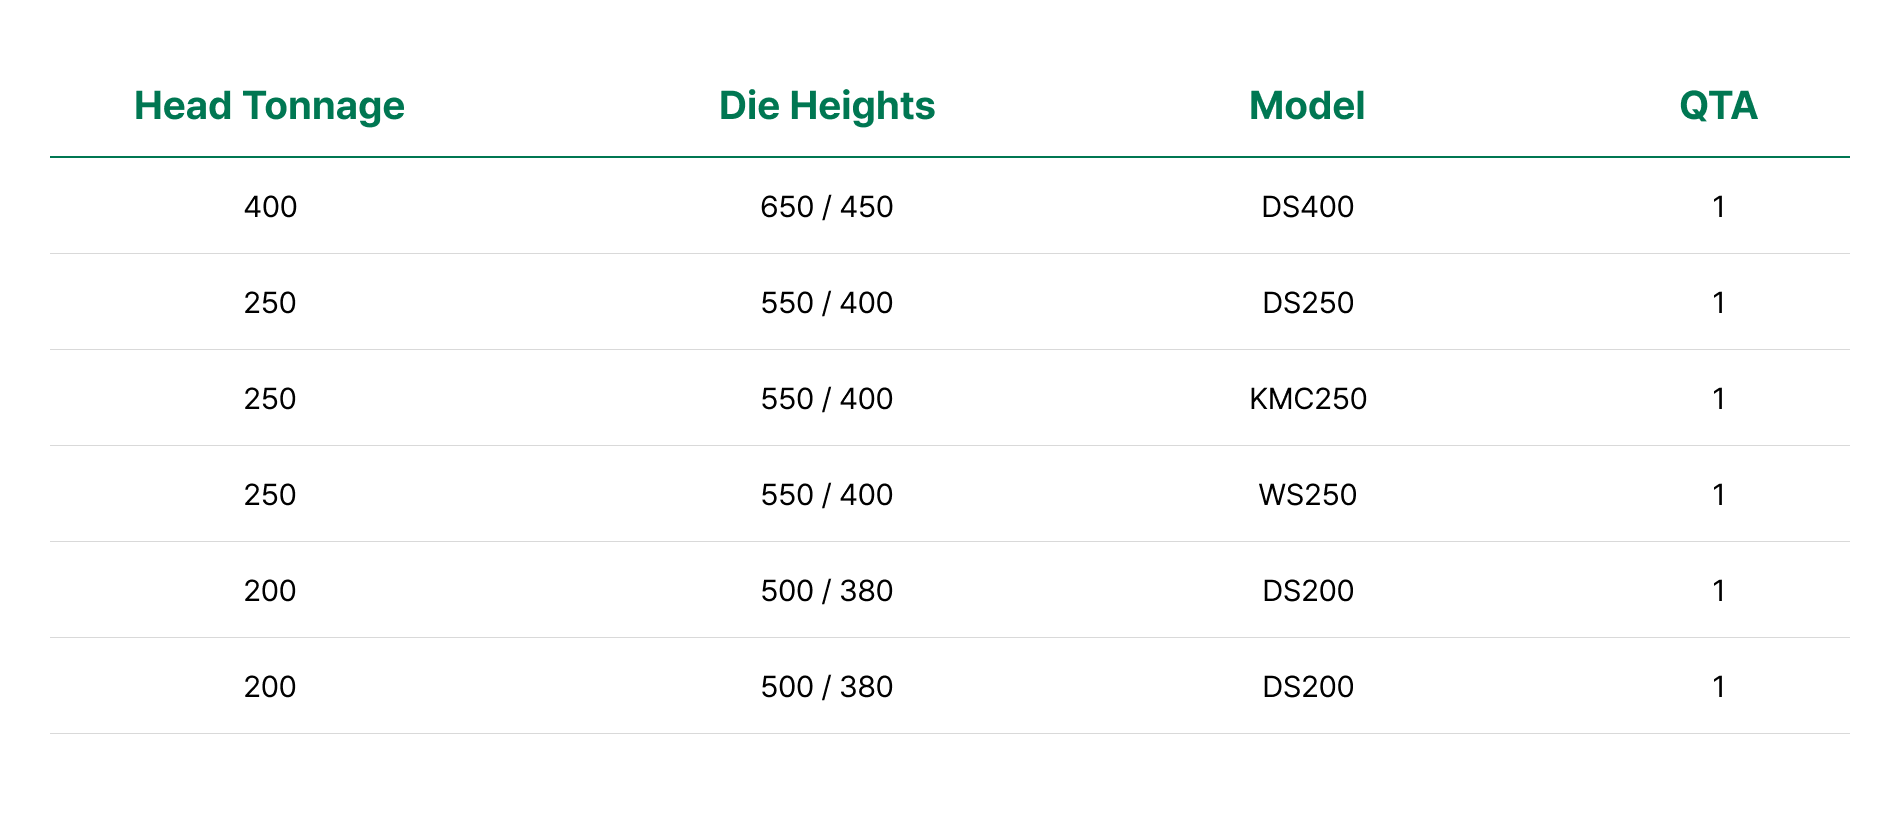Select the QTA value for KMC250
1900x814 pixels.
(x=1718, y=399)
